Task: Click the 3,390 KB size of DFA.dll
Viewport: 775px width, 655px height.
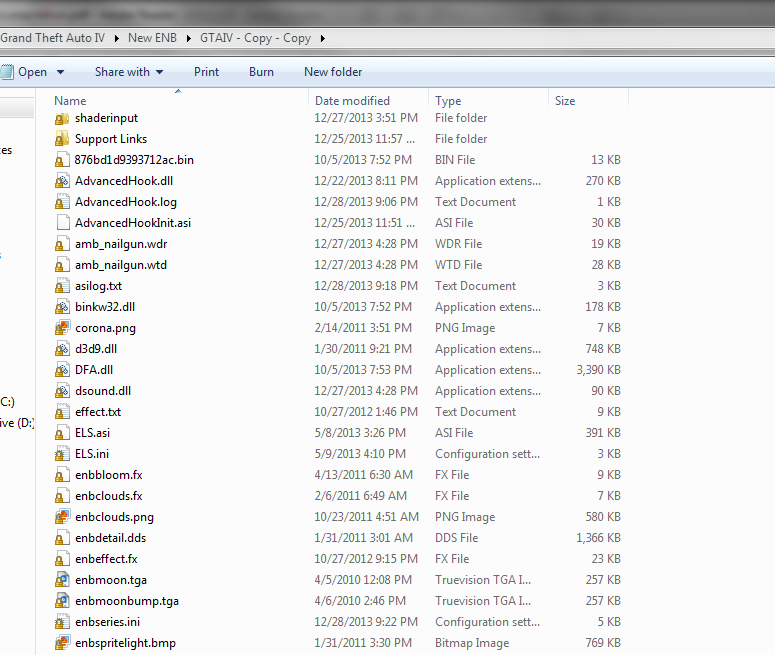Action: [598, 370]
